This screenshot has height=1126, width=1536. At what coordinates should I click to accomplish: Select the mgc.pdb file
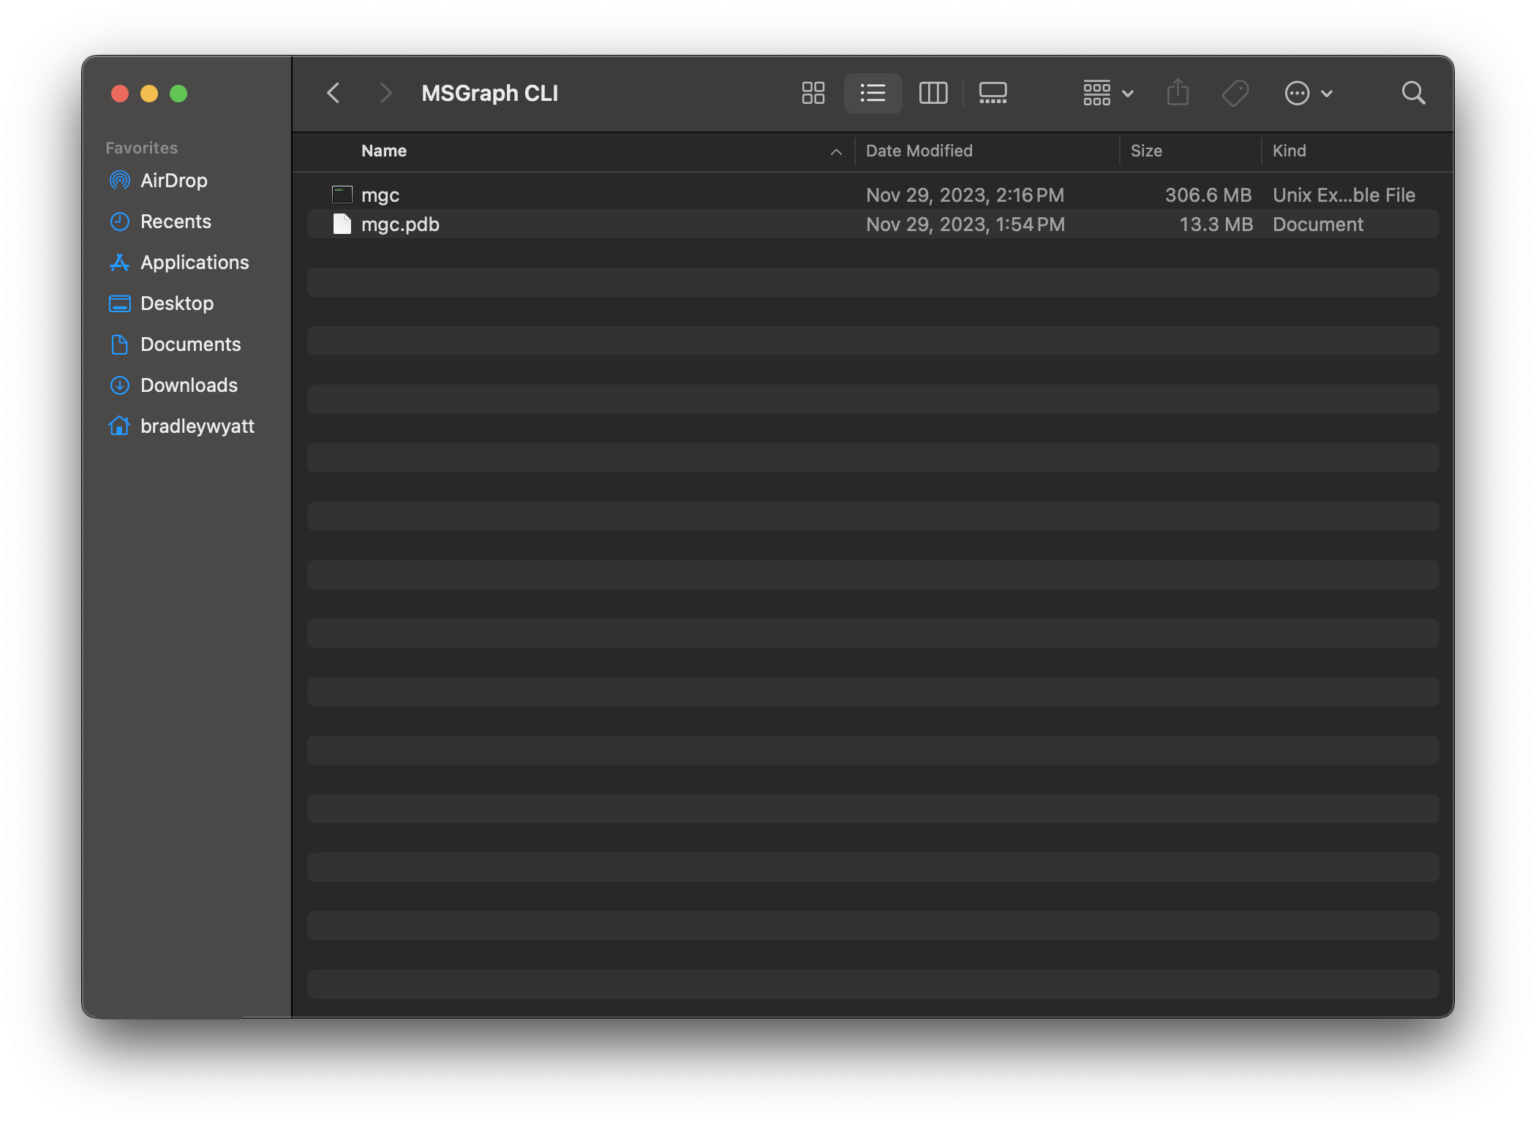point(873,224)
